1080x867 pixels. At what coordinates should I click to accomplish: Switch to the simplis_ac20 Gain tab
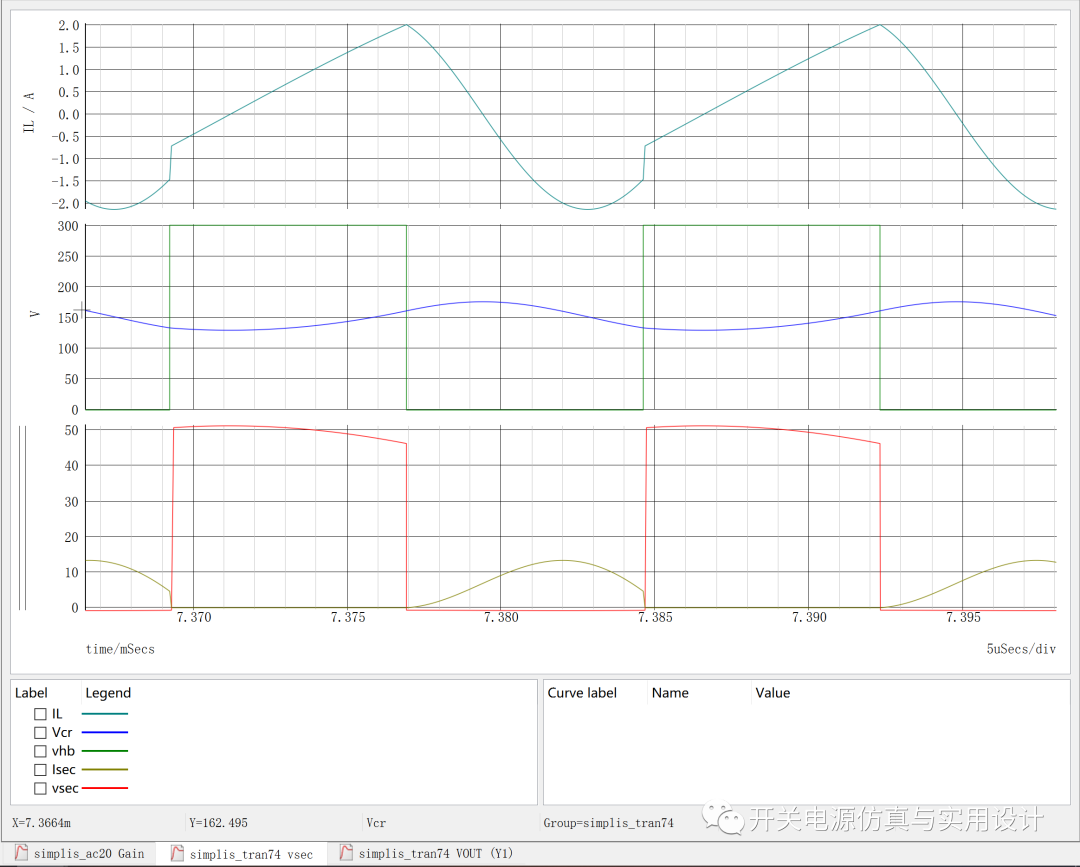click(x=78, y=854)
